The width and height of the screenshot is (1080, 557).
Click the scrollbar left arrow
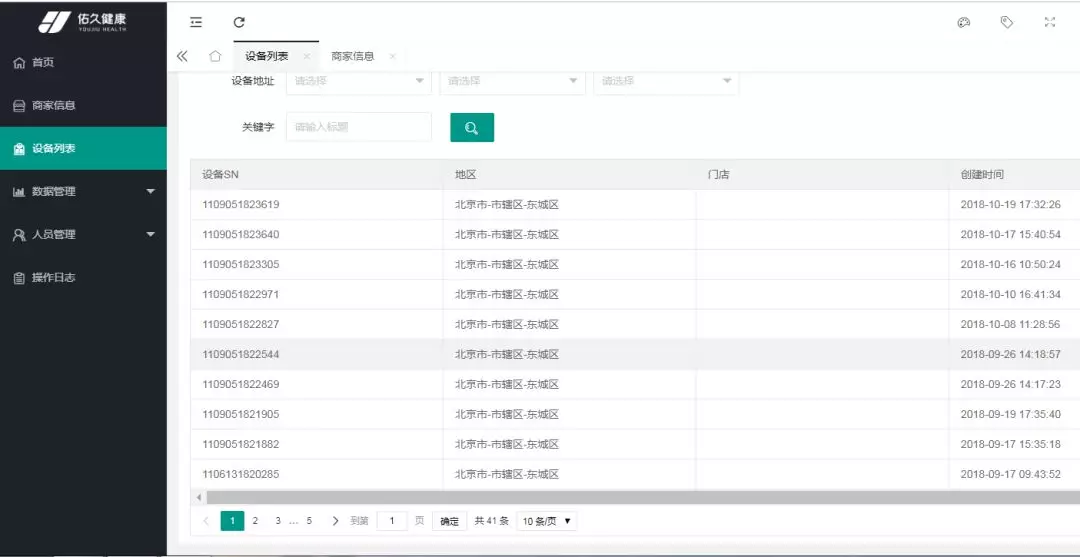click(198, 497)
